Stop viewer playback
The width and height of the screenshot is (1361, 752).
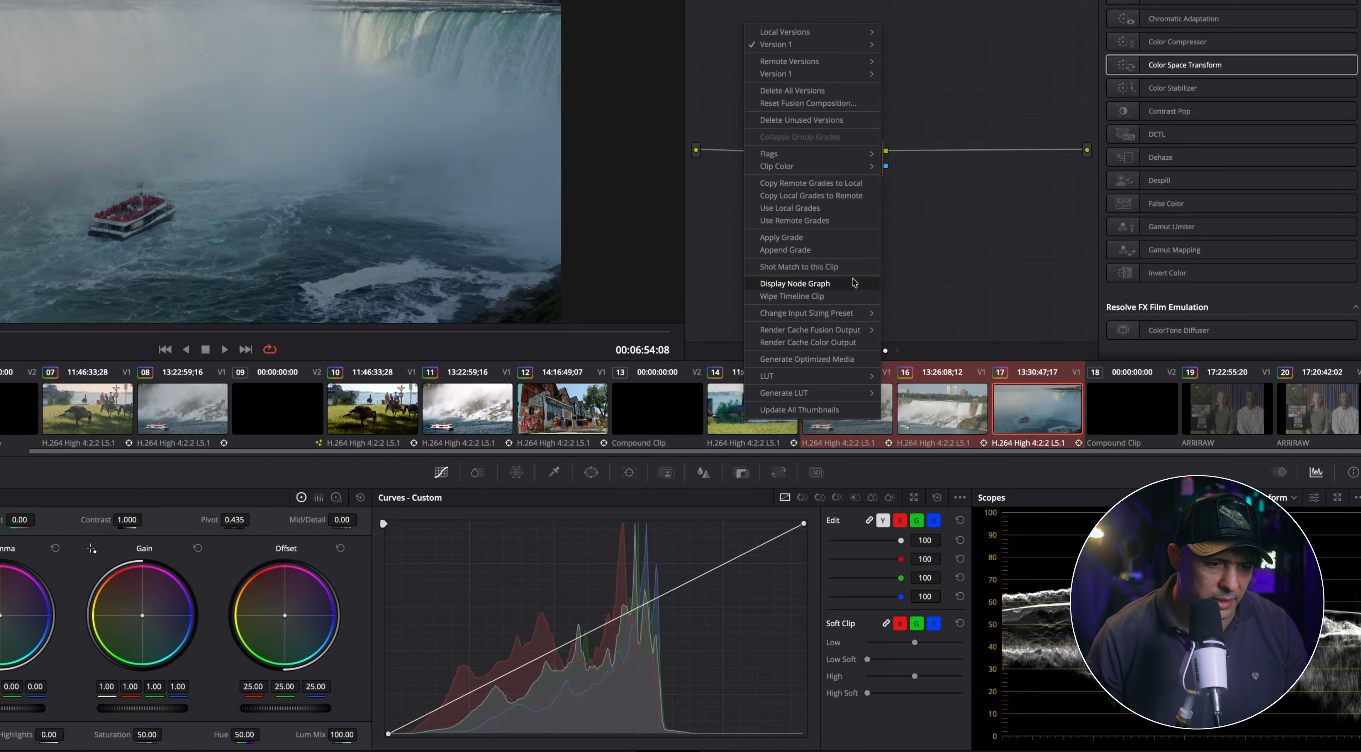[205, 349]
